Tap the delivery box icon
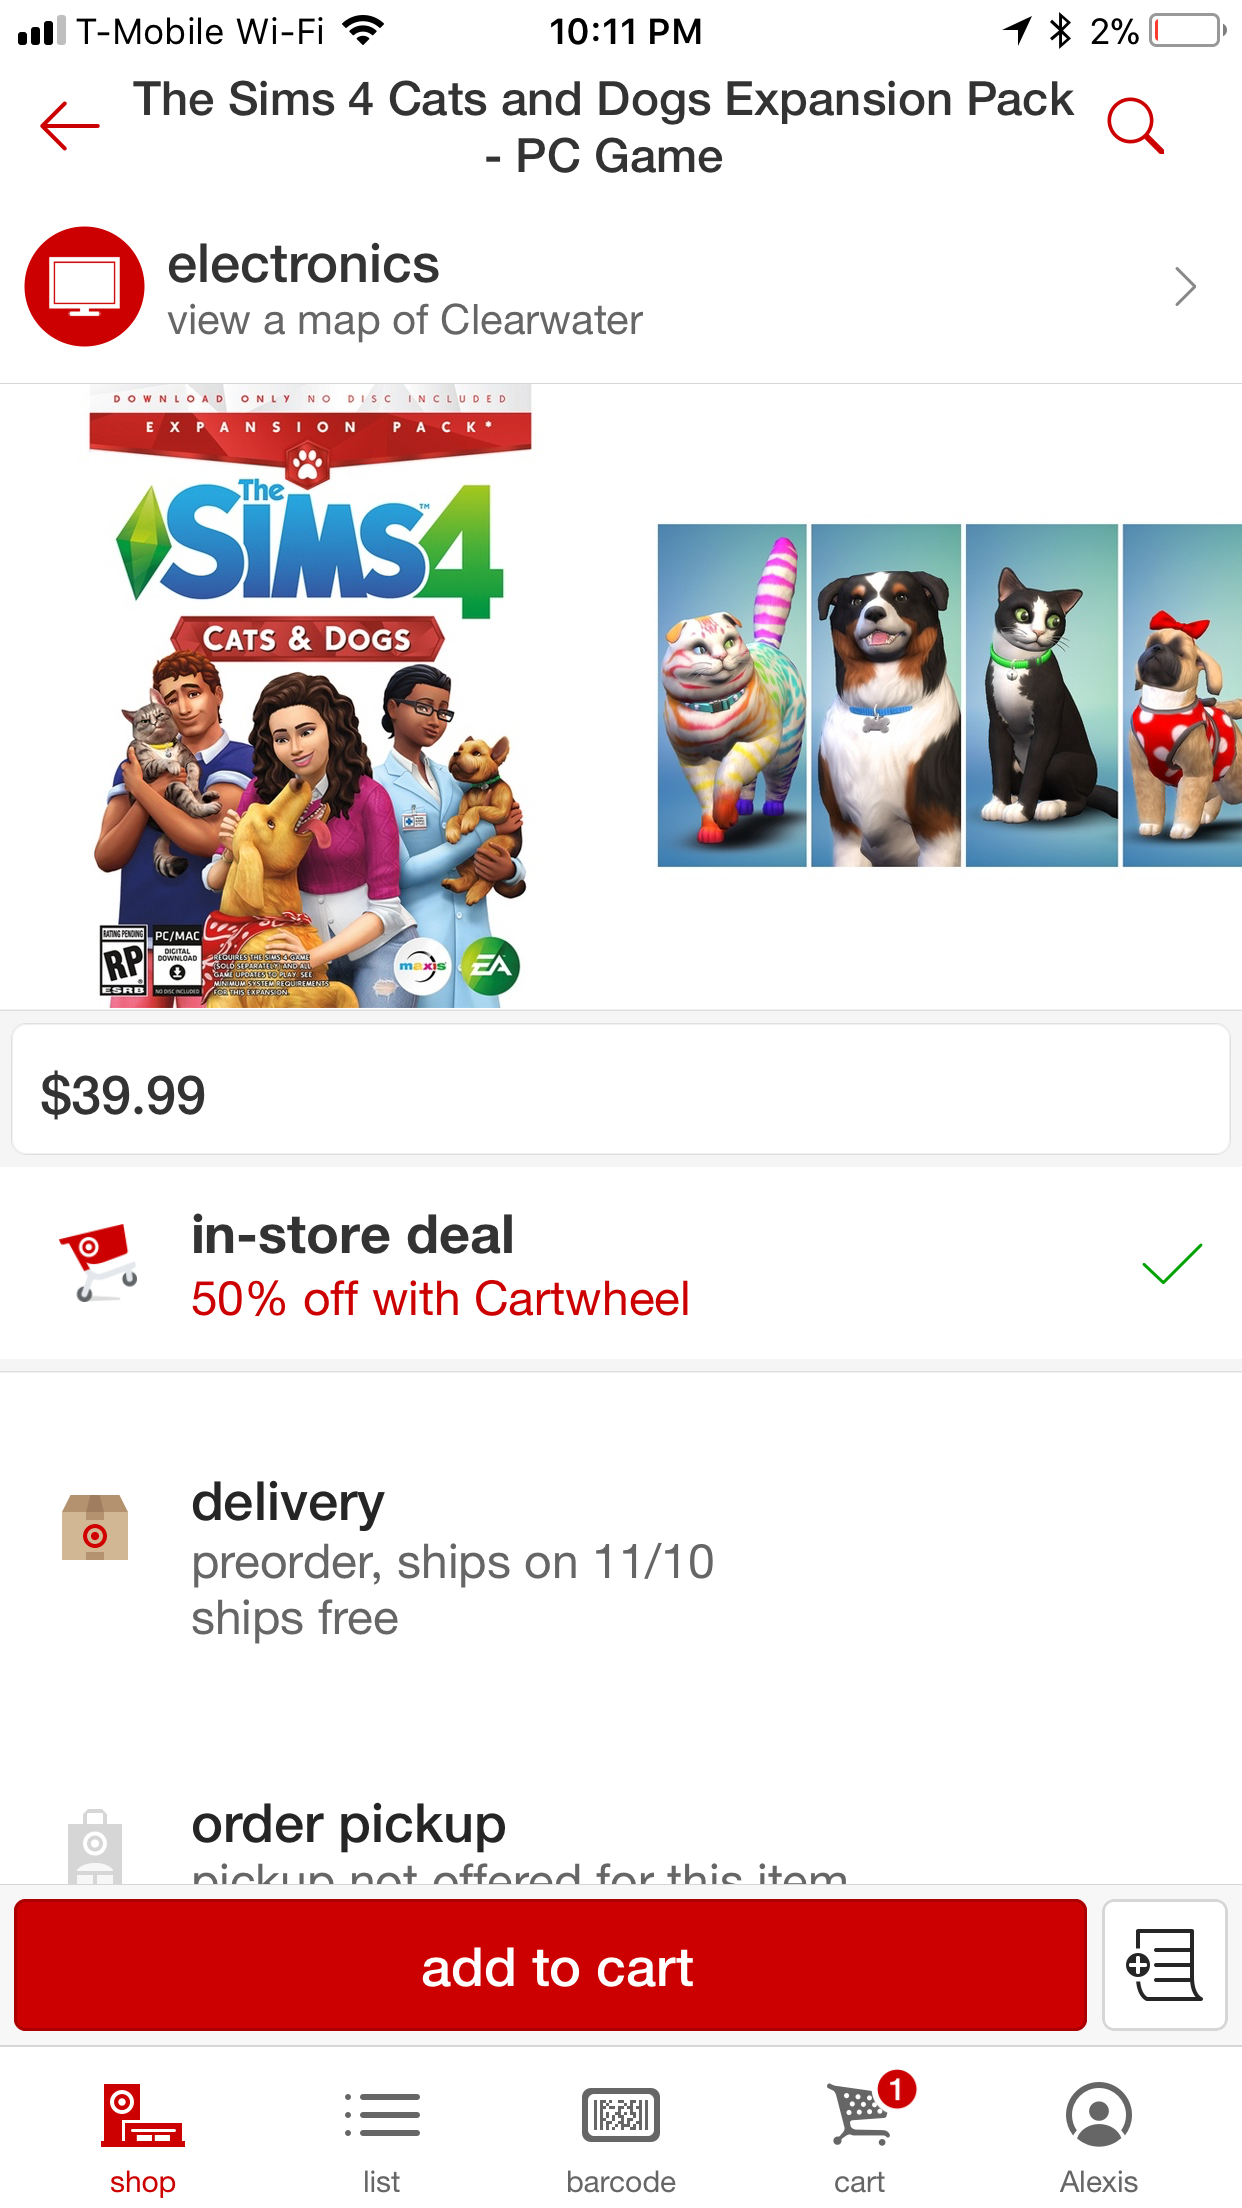Image resolution: width=1242 pixels, height=2208 pixels. pyautogui.click(x=95, y=1527)
